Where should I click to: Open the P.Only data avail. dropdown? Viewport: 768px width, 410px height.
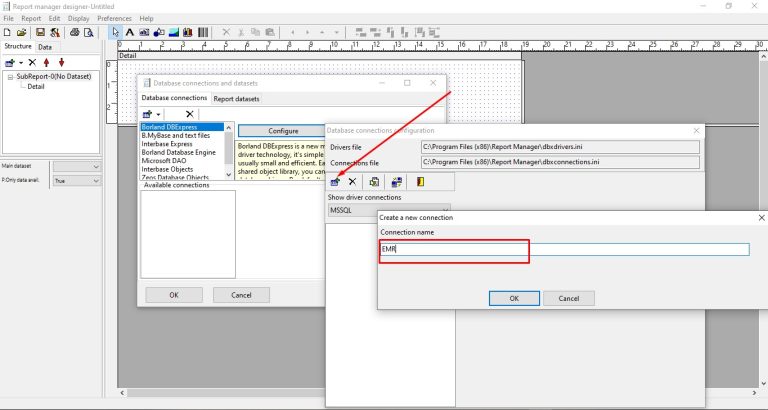[x=77, y=181]
